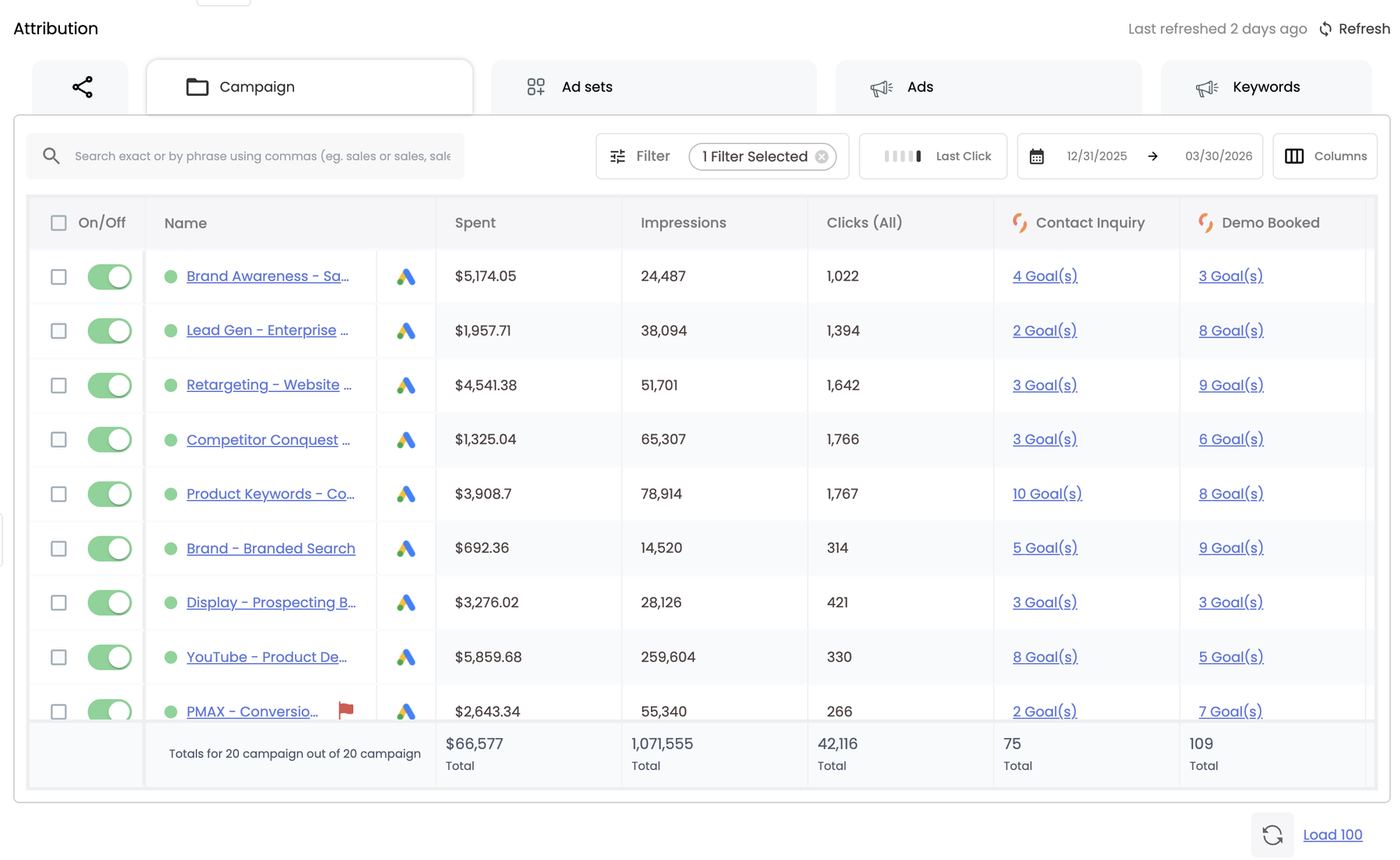Toggle off the YouTube - Product campaign switch
This screenshot has height=860, width=1400.
point(110,657)
